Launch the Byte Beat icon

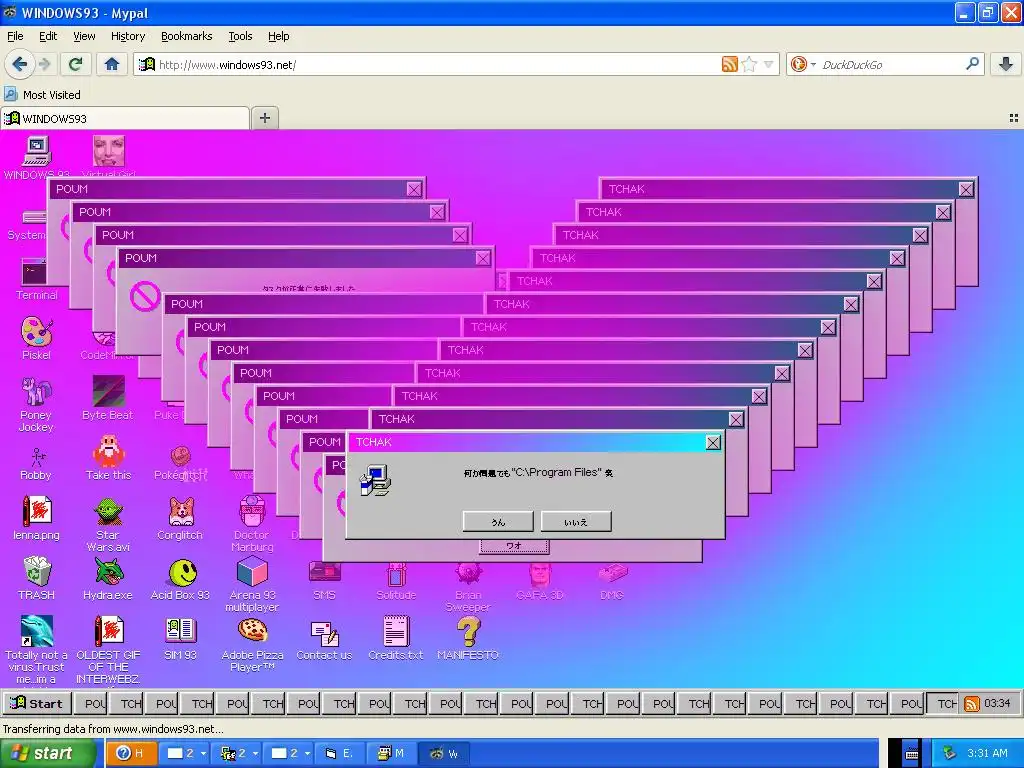pyautogui.click(x=108, y=391)
